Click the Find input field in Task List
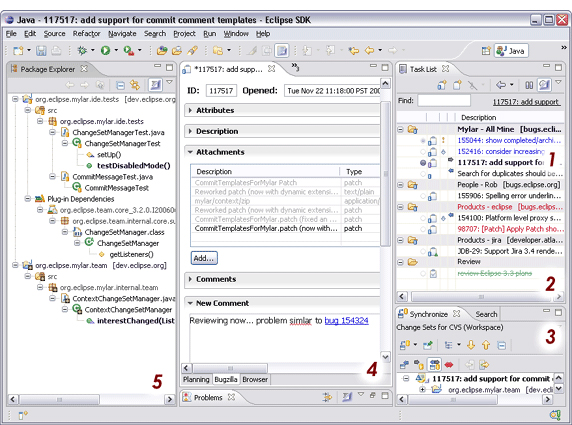572x425 pixels. point(444,101)
